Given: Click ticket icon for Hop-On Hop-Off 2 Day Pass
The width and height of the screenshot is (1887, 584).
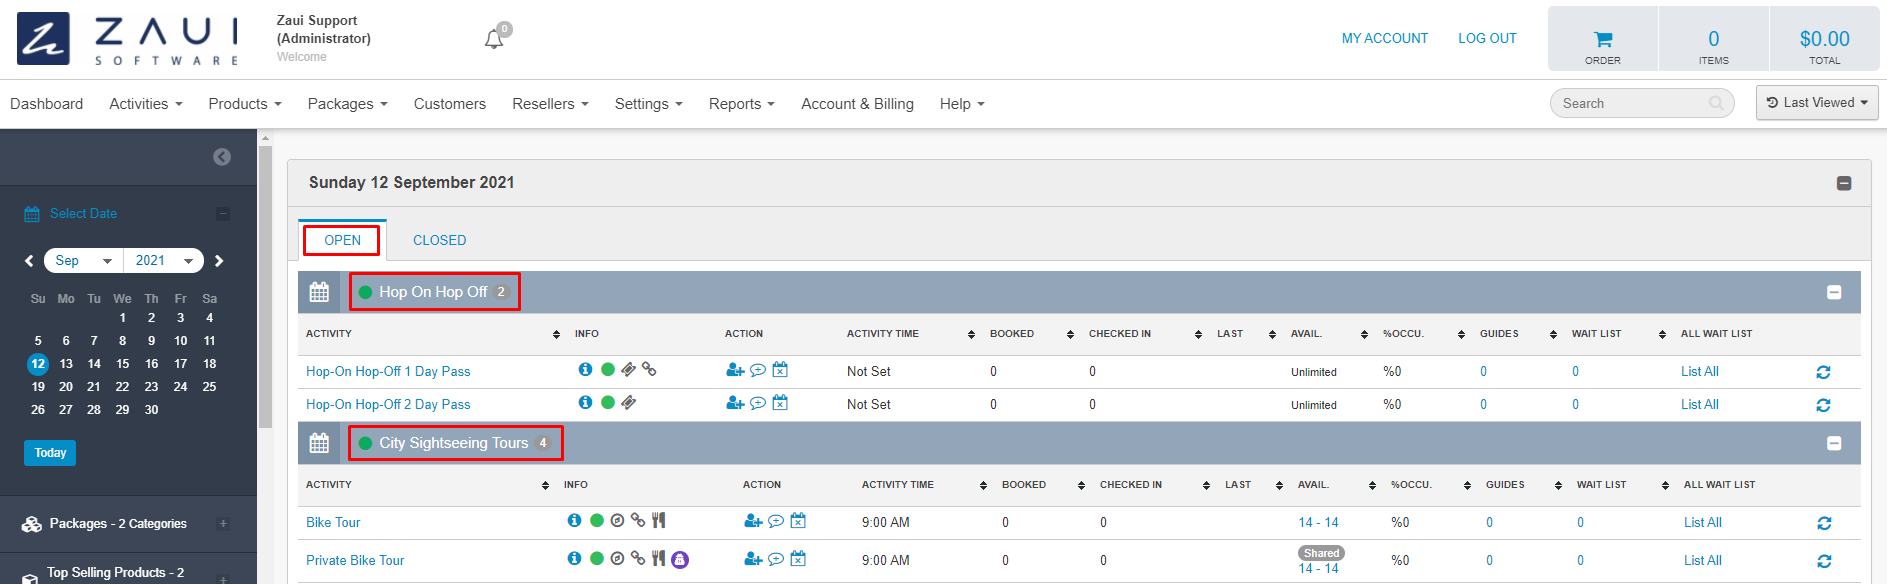Looking at the screenshot, I should 628,403.
